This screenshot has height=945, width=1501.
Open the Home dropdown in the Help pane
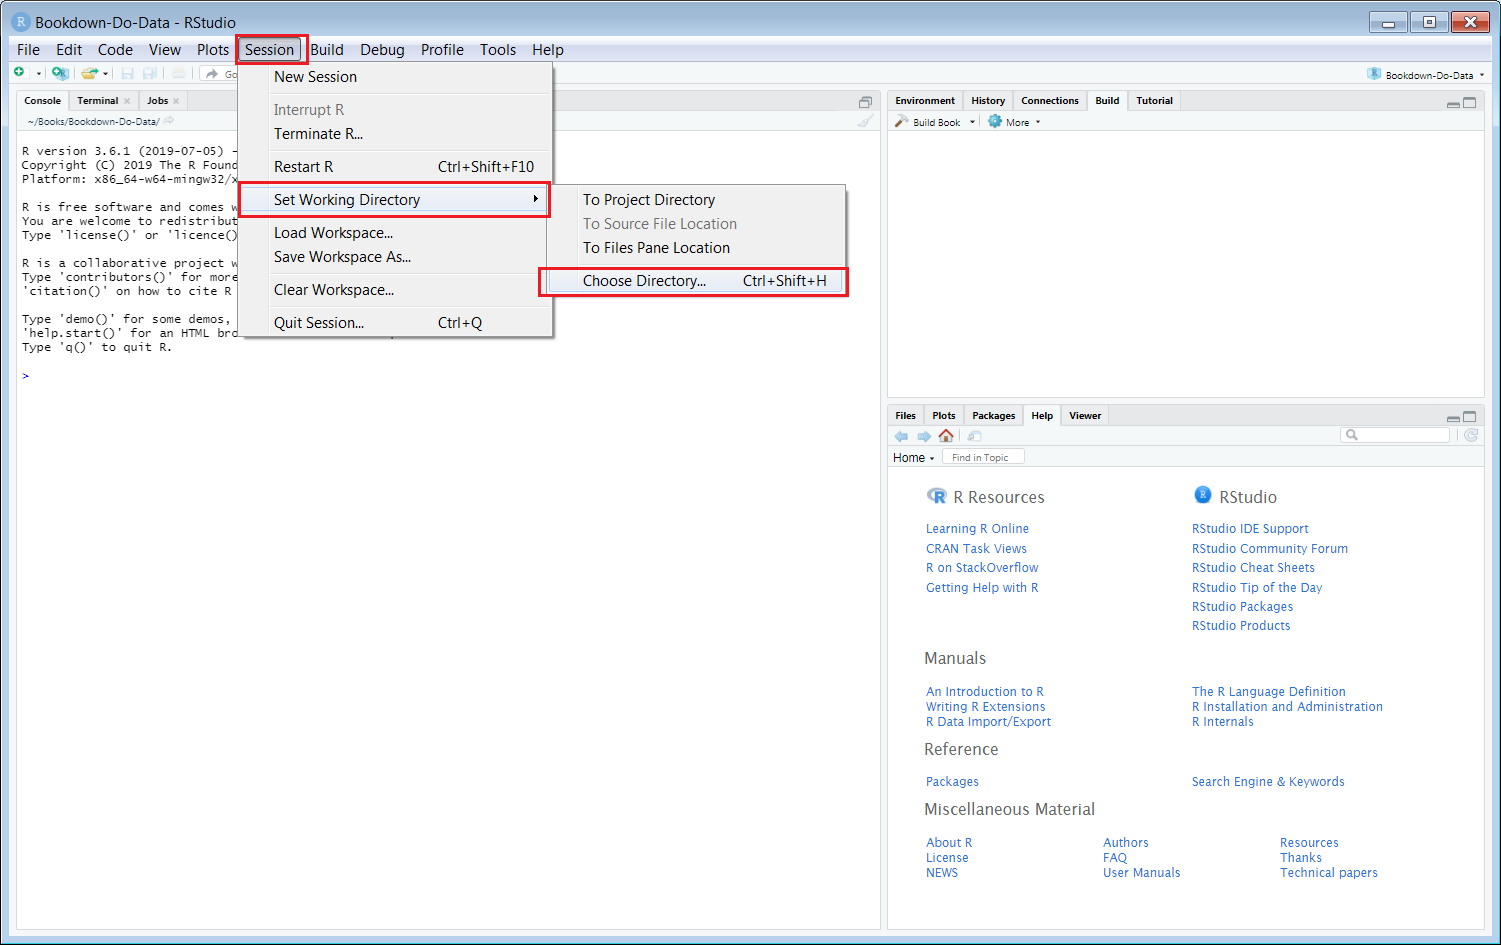click(x=913, y=457)
